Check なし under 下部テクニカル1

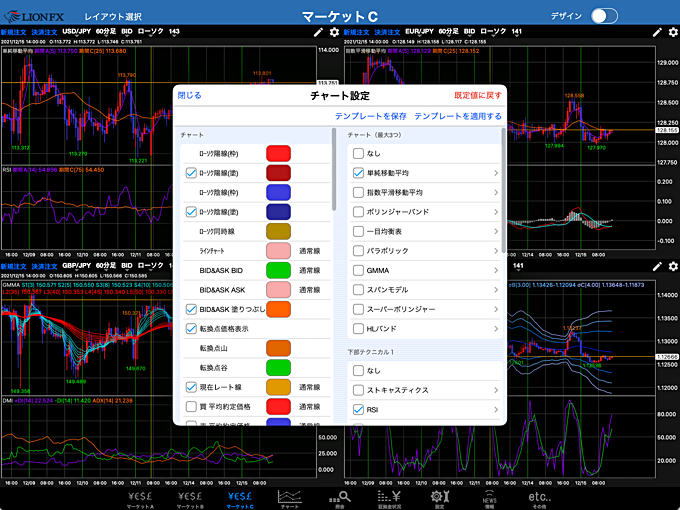point(358,370)
